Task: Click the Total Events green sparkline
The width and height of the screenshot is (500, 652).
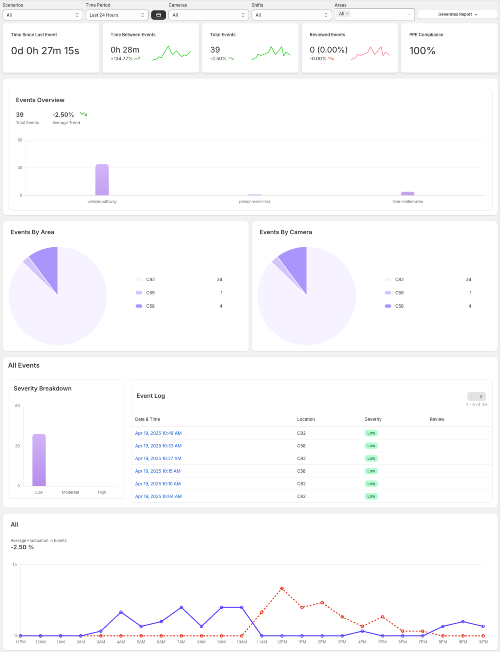Action: [271, 53]
